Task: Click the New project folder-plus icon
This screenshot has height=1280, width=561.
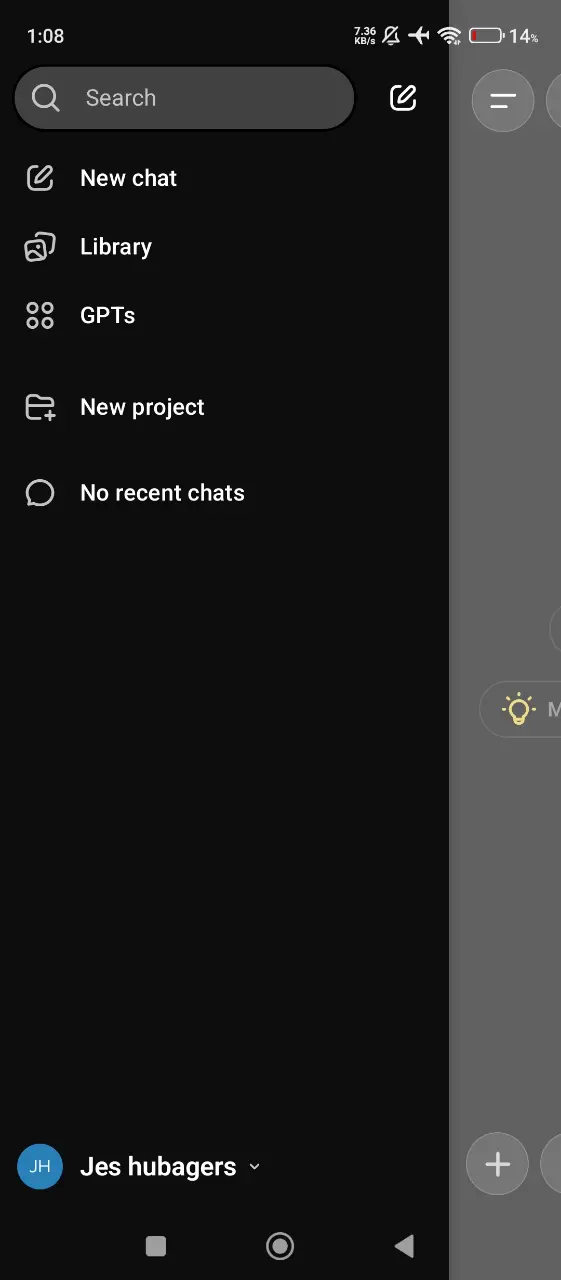Action: [x=40, y=407]
